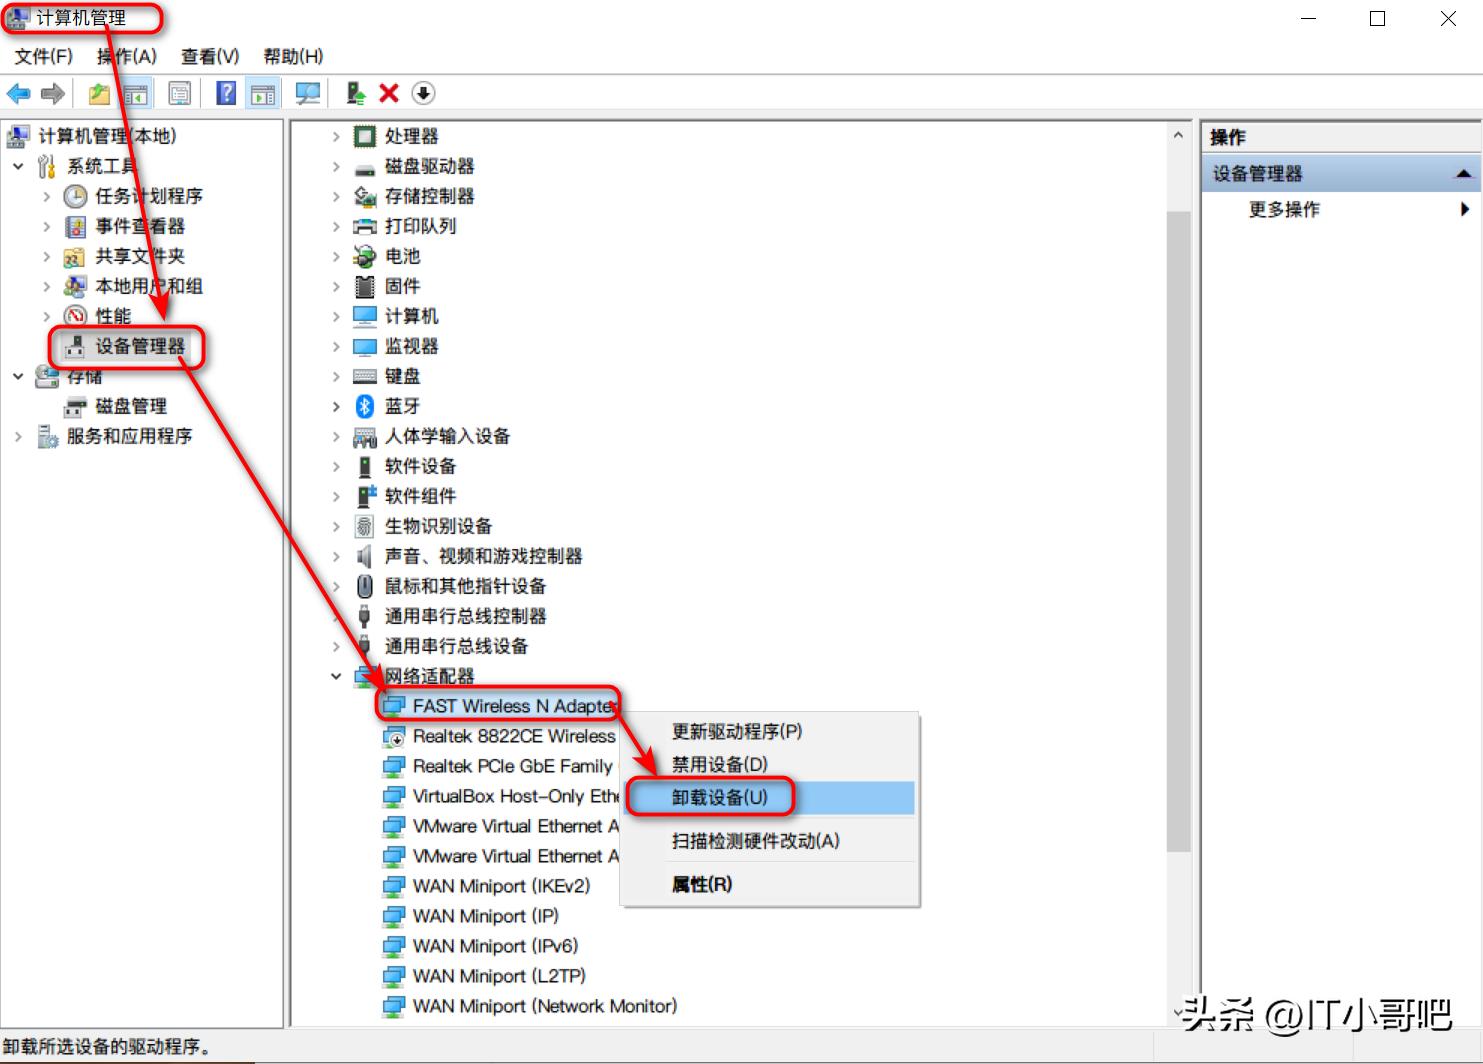1483x1064 pixels.
Task: Click the red X uninstall device toolbar icon
Action: 388,93
